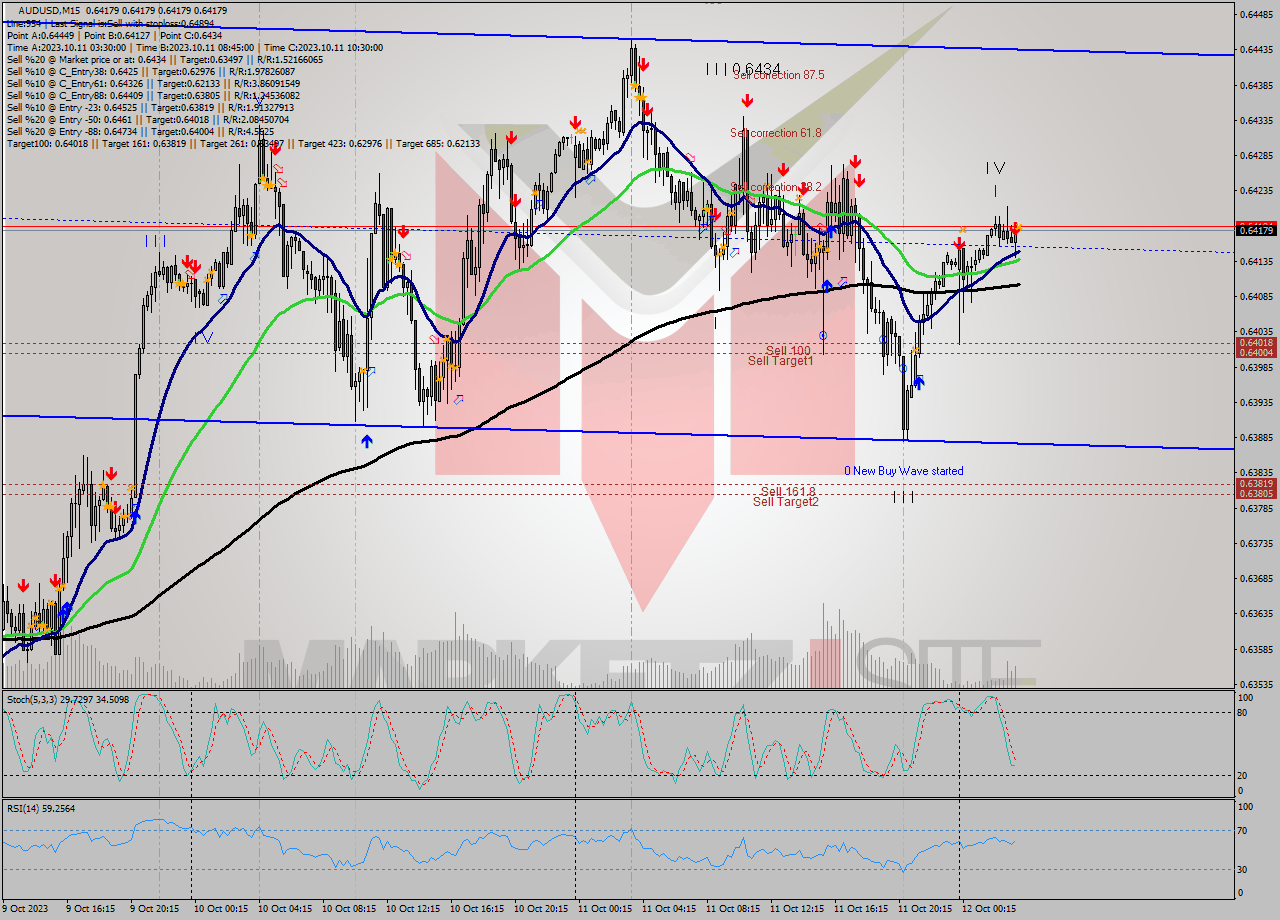Click the 'Sell Target2' label
Screen dimensions: 1280x920
[x=786, y=502]
